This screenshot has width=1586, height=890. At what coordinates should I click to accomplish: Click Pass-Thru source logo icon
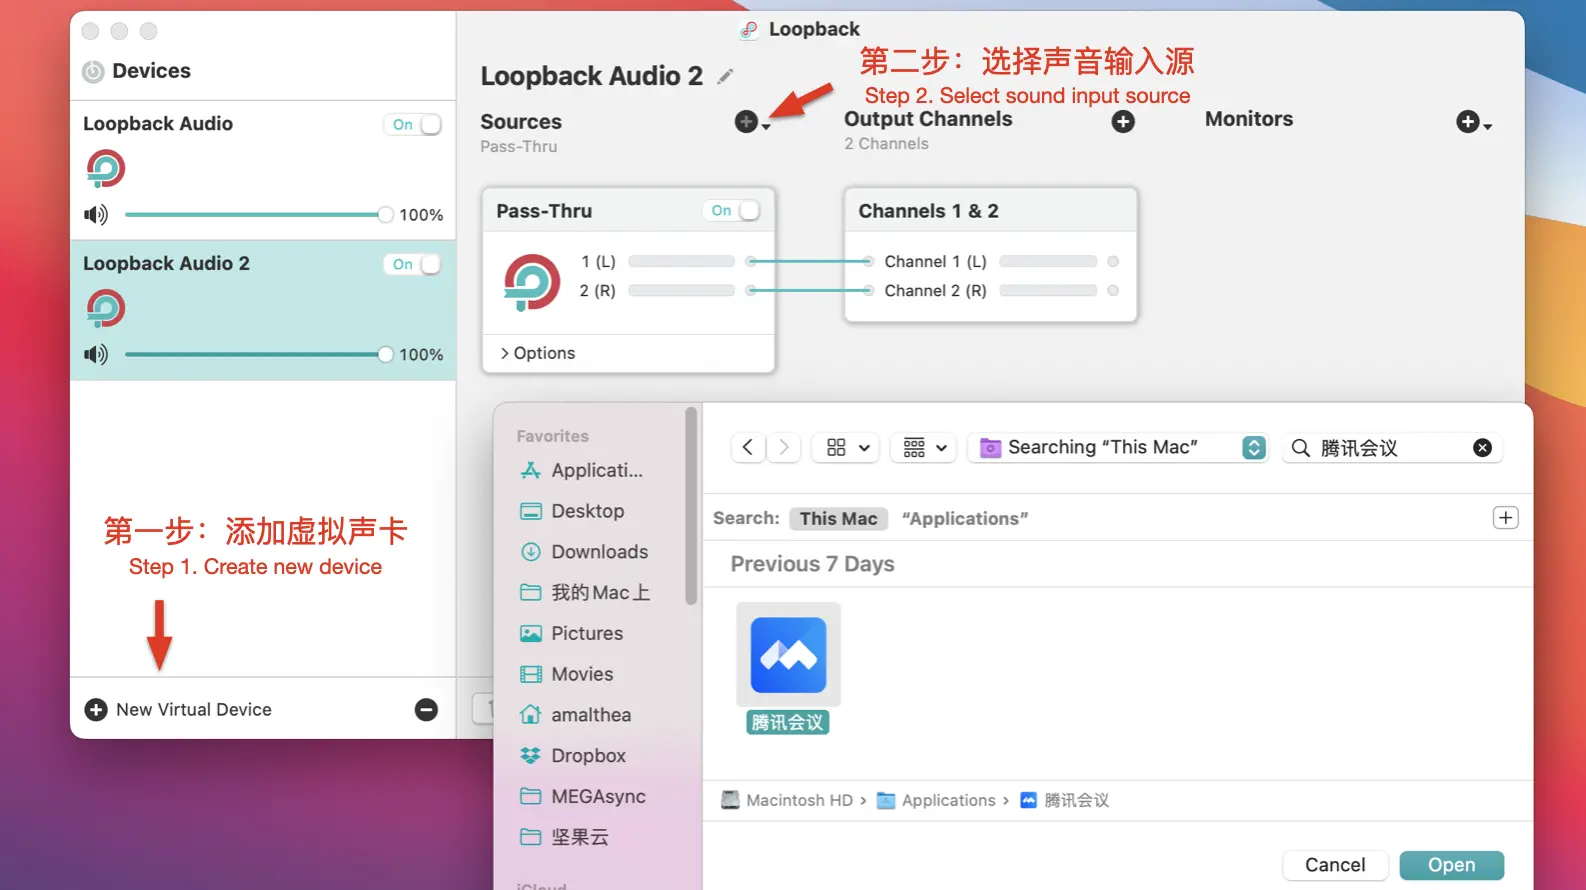pyautogui.click(x=531, y=283)
